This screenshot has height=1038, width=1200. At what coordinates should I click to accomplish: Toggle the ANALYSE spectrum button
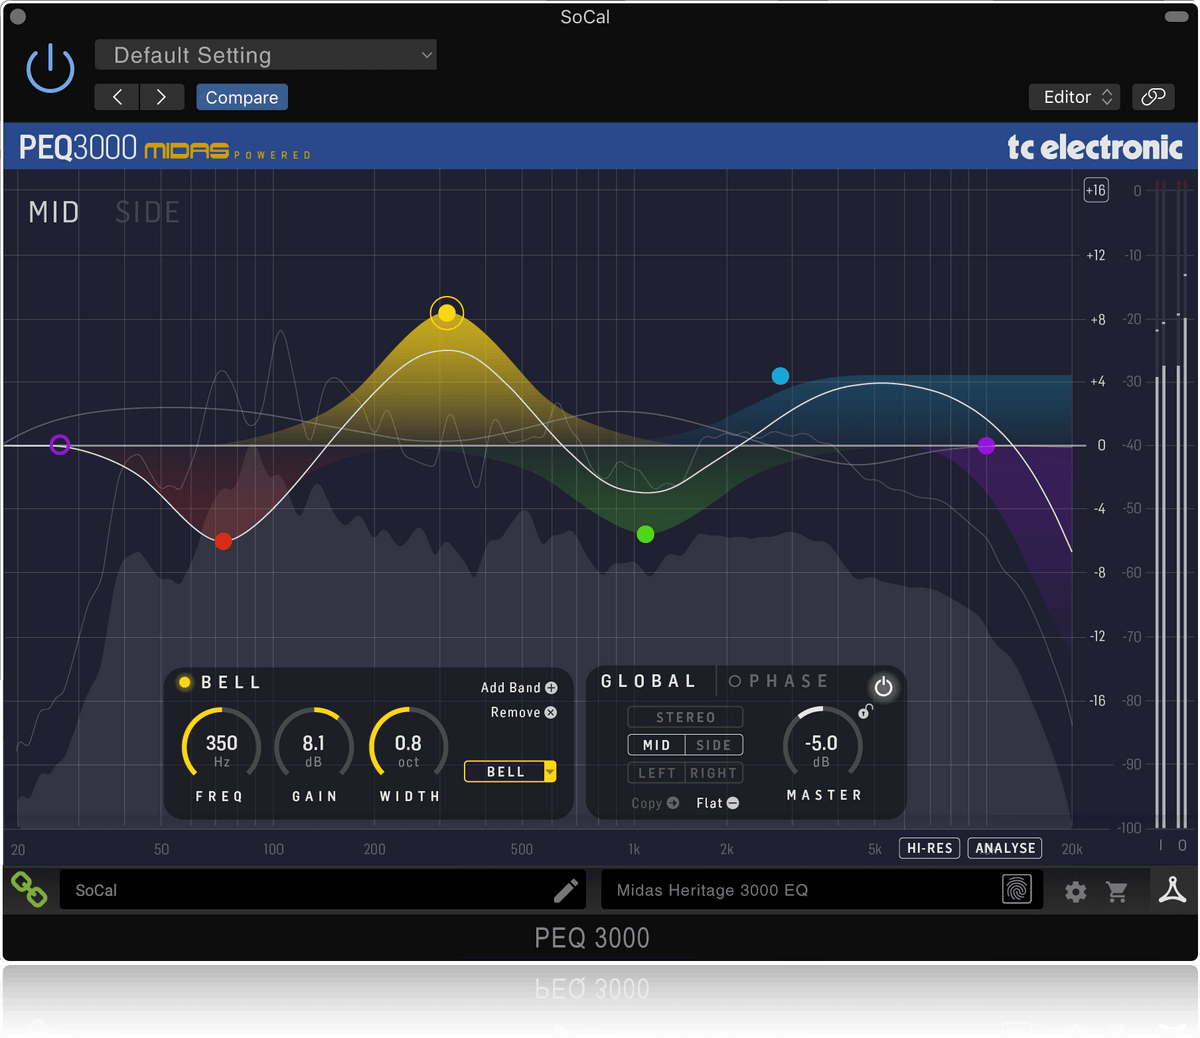[1005, 848]
